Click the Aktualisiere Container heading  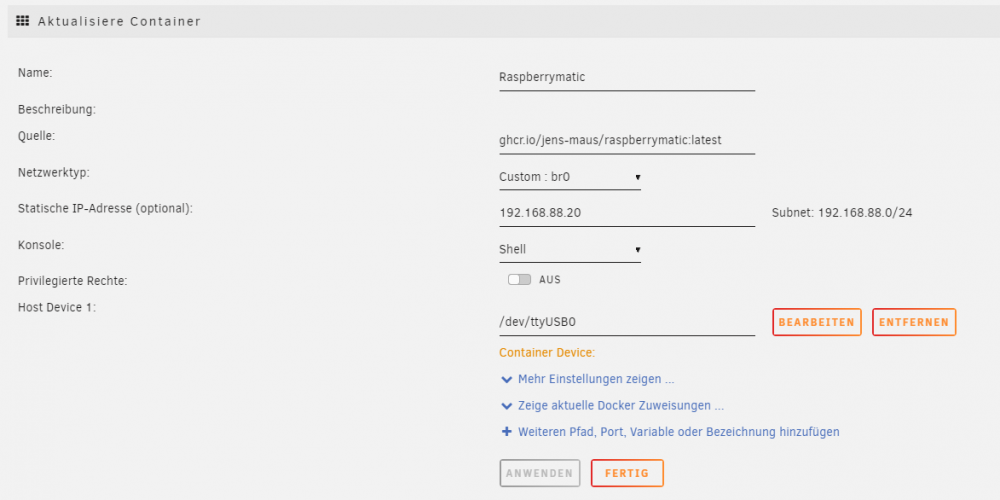[x=119, y=21]
